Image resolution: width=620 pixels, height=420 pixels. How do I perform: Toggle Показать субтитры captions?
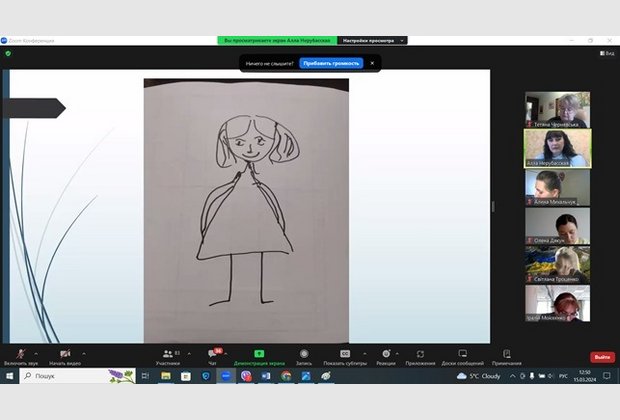[345, 355]
